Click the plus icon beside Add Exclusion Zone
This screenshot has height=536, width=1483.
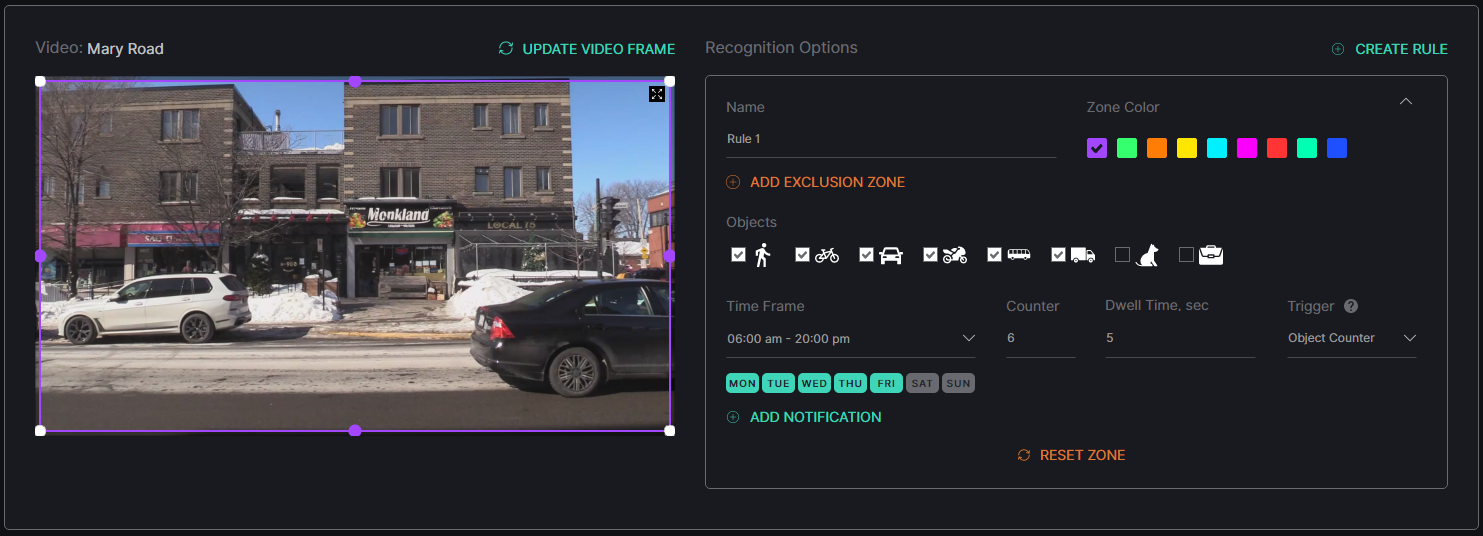click(x=733, y=182)
